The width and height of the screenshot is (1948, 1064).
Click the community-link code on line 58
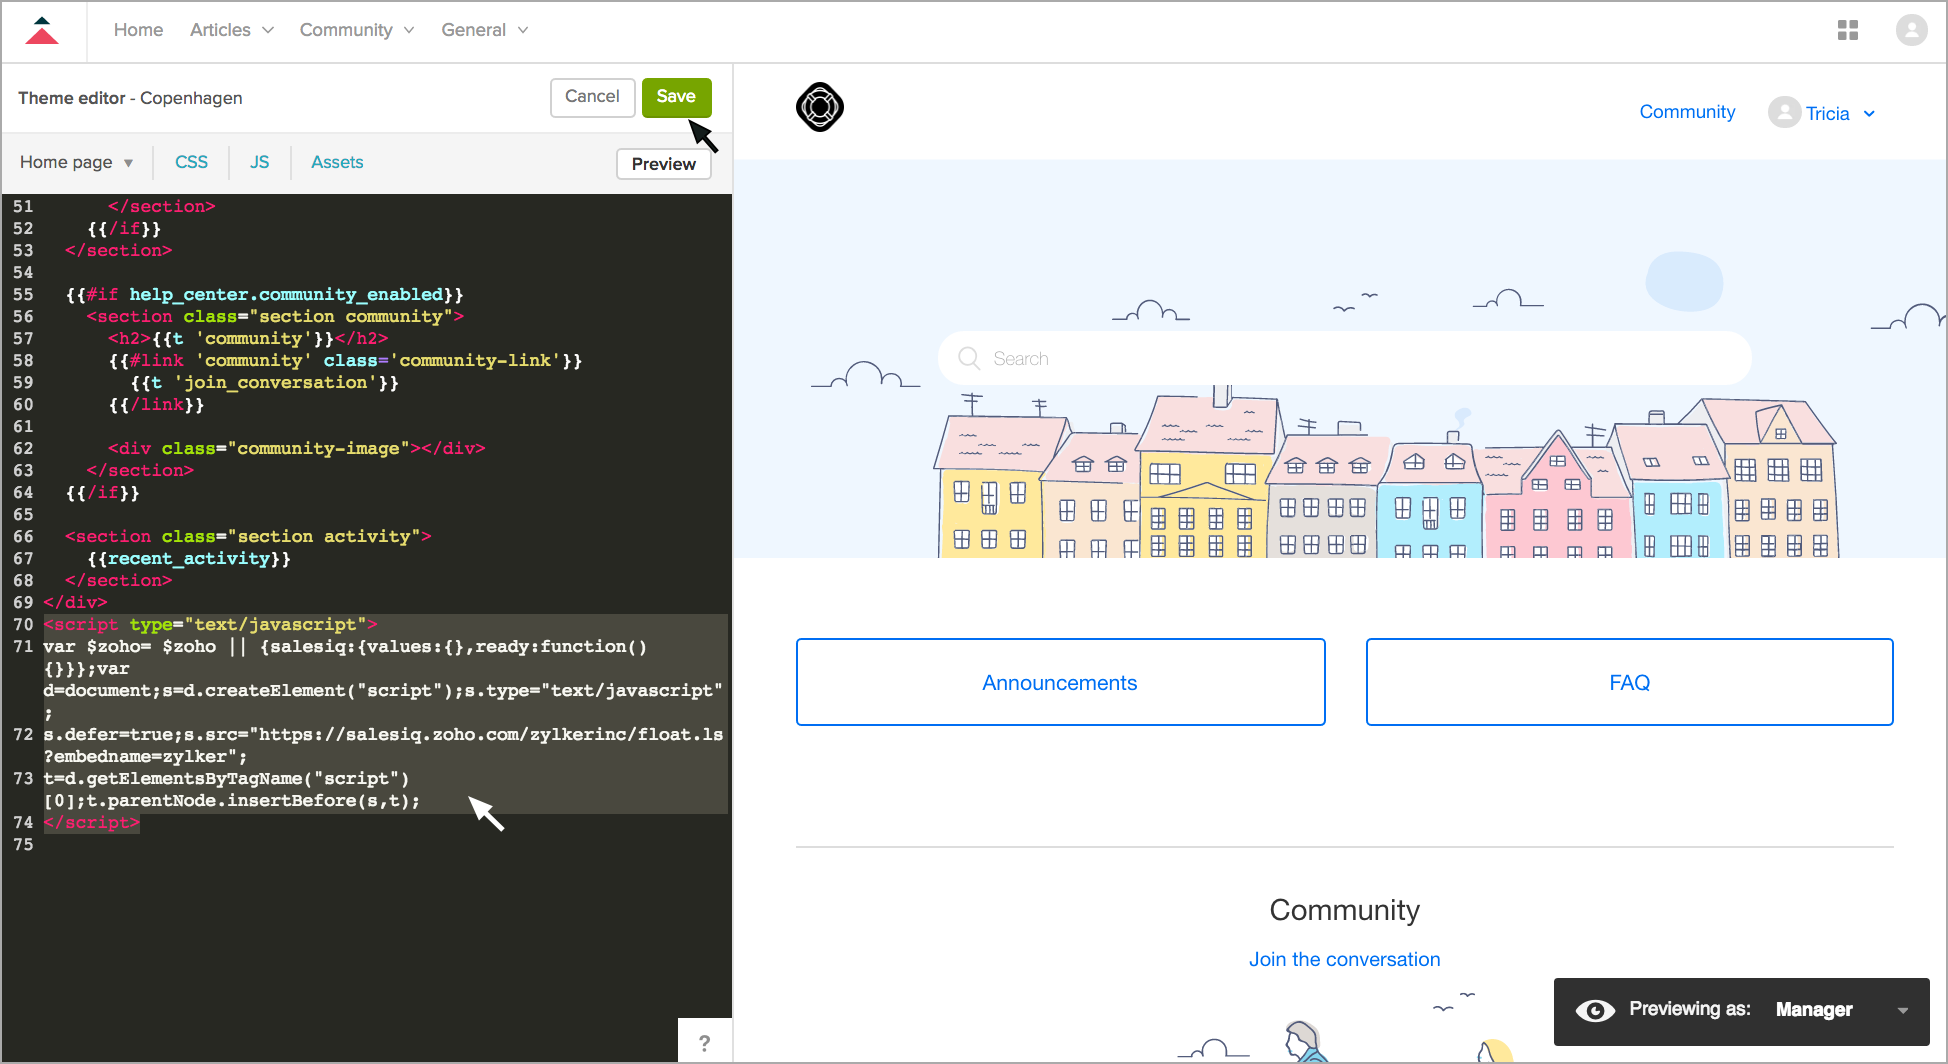point(345,361)
